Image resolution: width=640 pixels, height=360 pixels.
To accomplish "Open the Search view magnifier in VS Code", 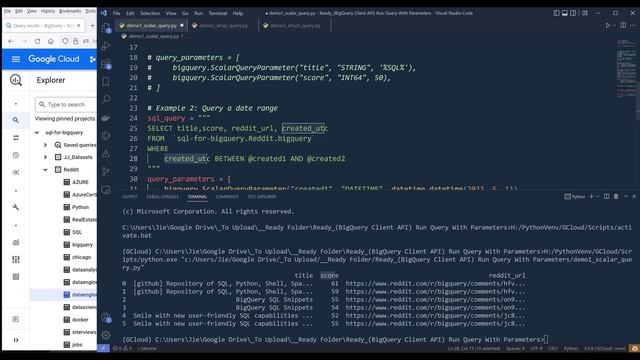I will click(106, 99).
